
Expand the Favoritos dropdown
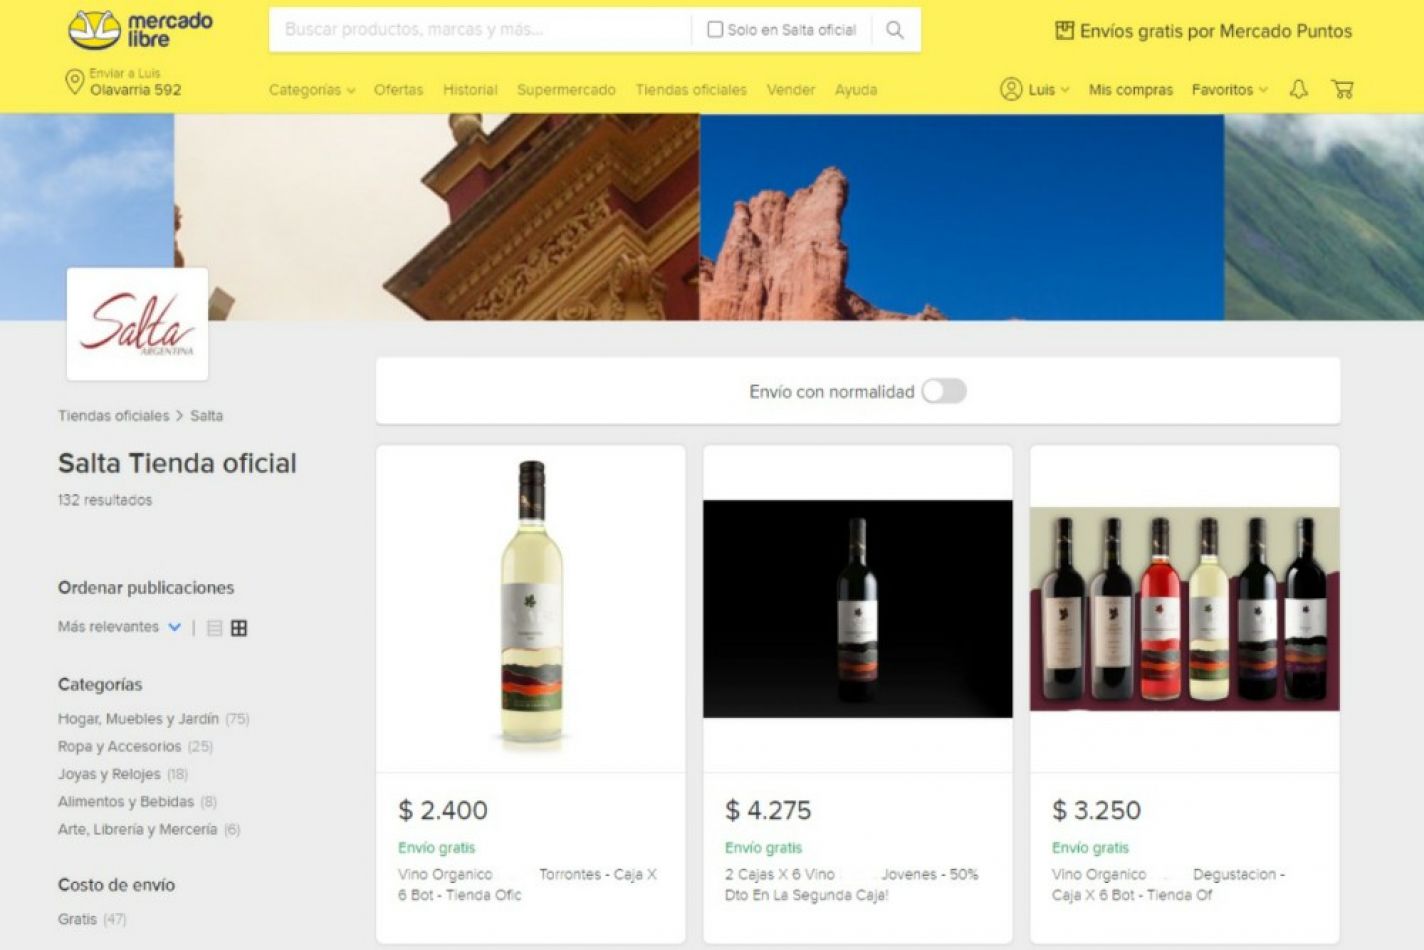pos(1229,90)
